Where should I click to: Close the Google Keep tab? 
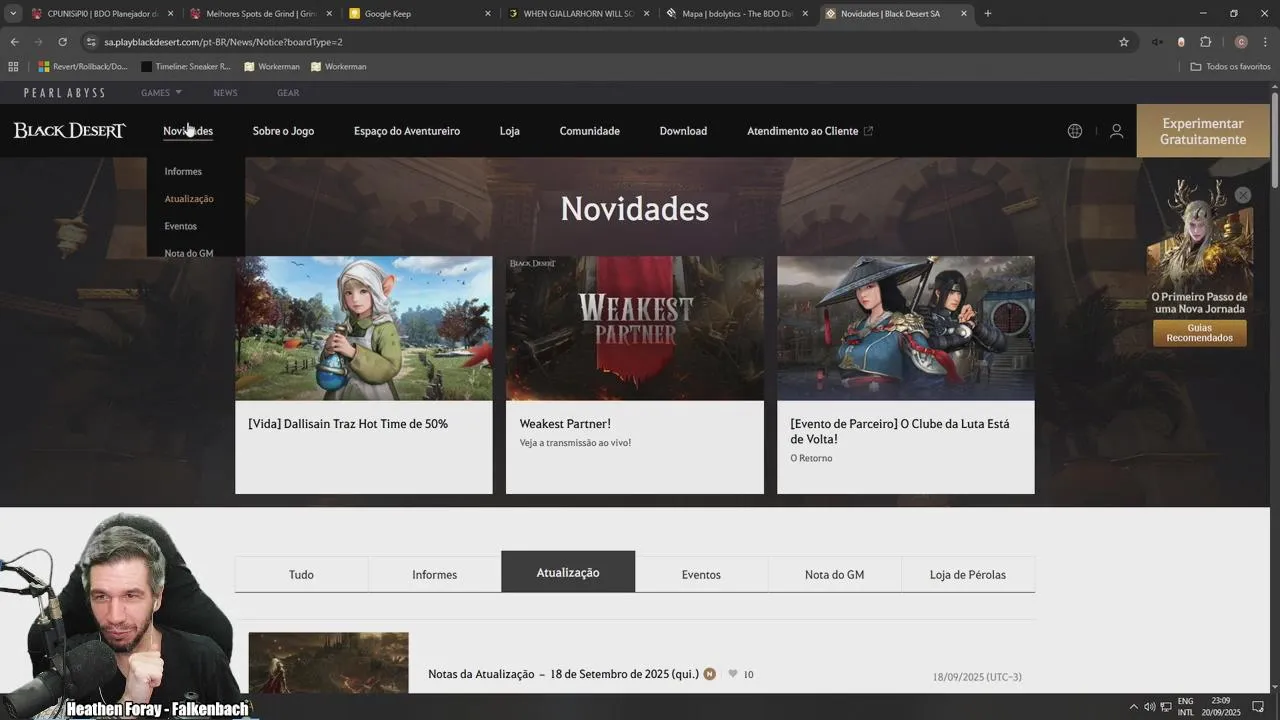488,14
